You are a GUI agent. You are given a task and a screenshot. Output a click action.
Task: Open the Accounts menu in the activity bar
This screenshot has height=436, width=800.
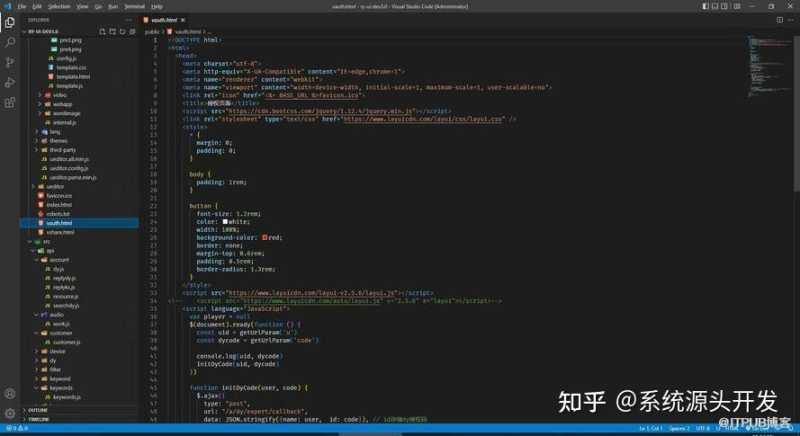point(10,393)
